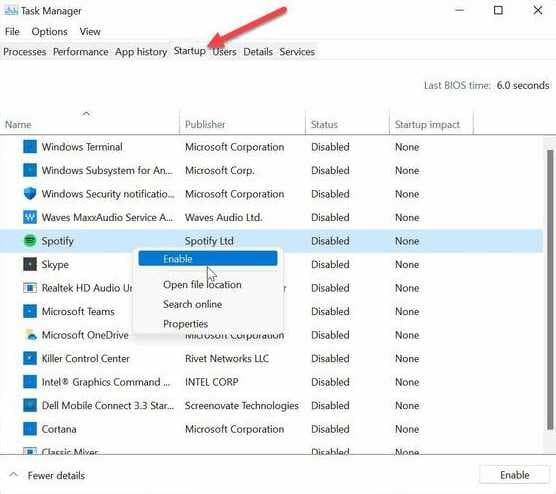Choose Search online in context menu
Screen dimensions: 556x494
pyautogui.click(x=193, y=304)
